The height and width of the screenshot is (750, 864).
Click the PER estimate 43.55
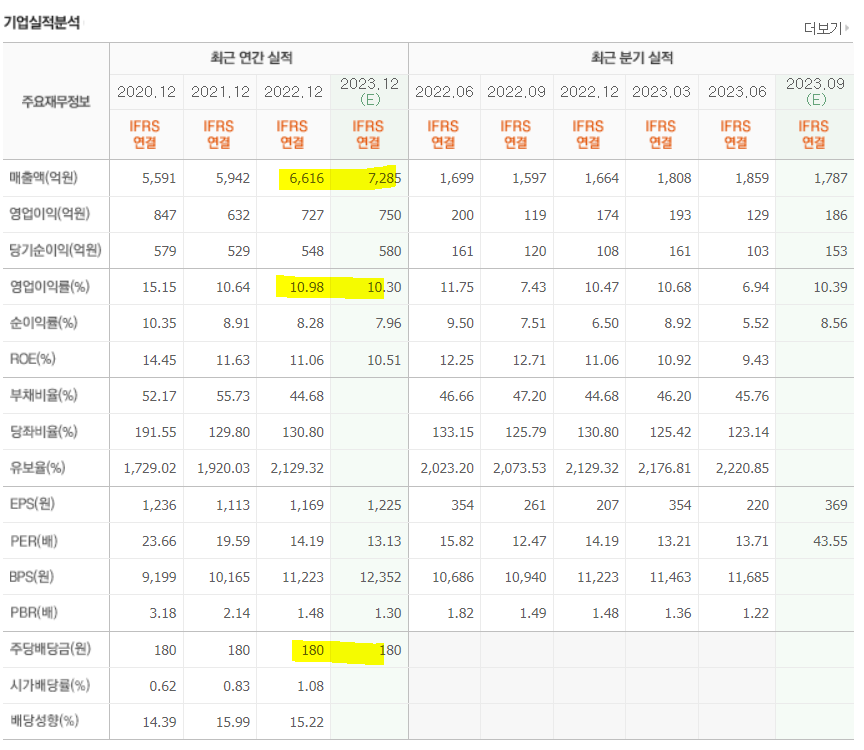(830, 542)
